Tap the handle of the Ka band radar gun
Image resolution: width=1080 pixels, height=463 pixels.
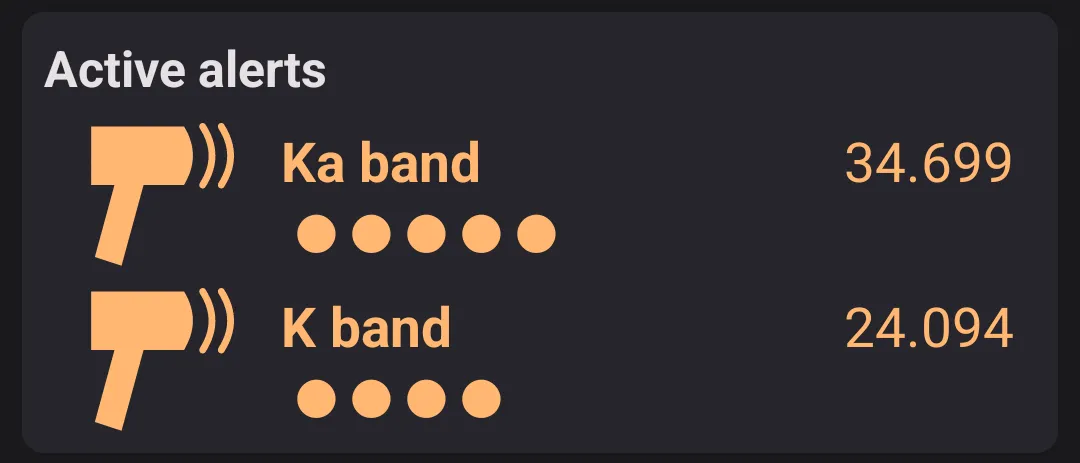[x=118, y=225]
